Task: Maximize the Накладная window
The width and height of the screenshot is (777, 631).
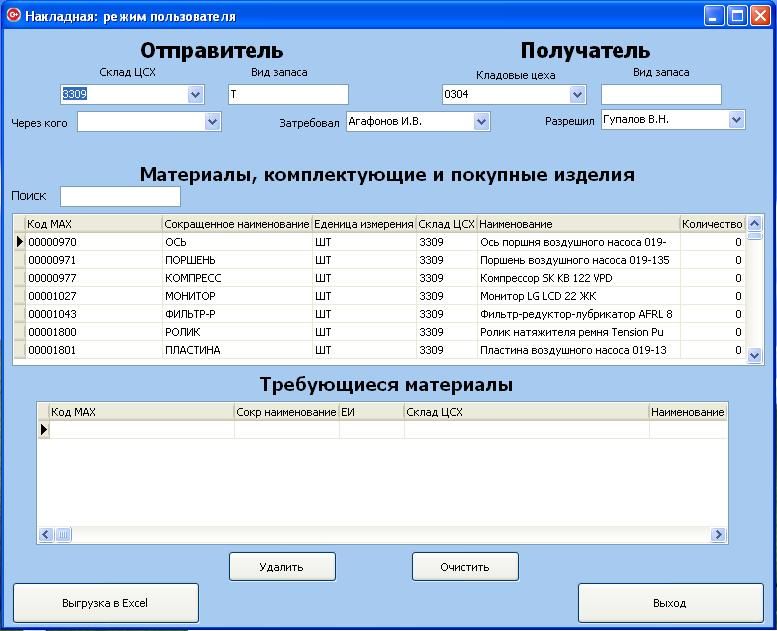Action: [737, 16]
